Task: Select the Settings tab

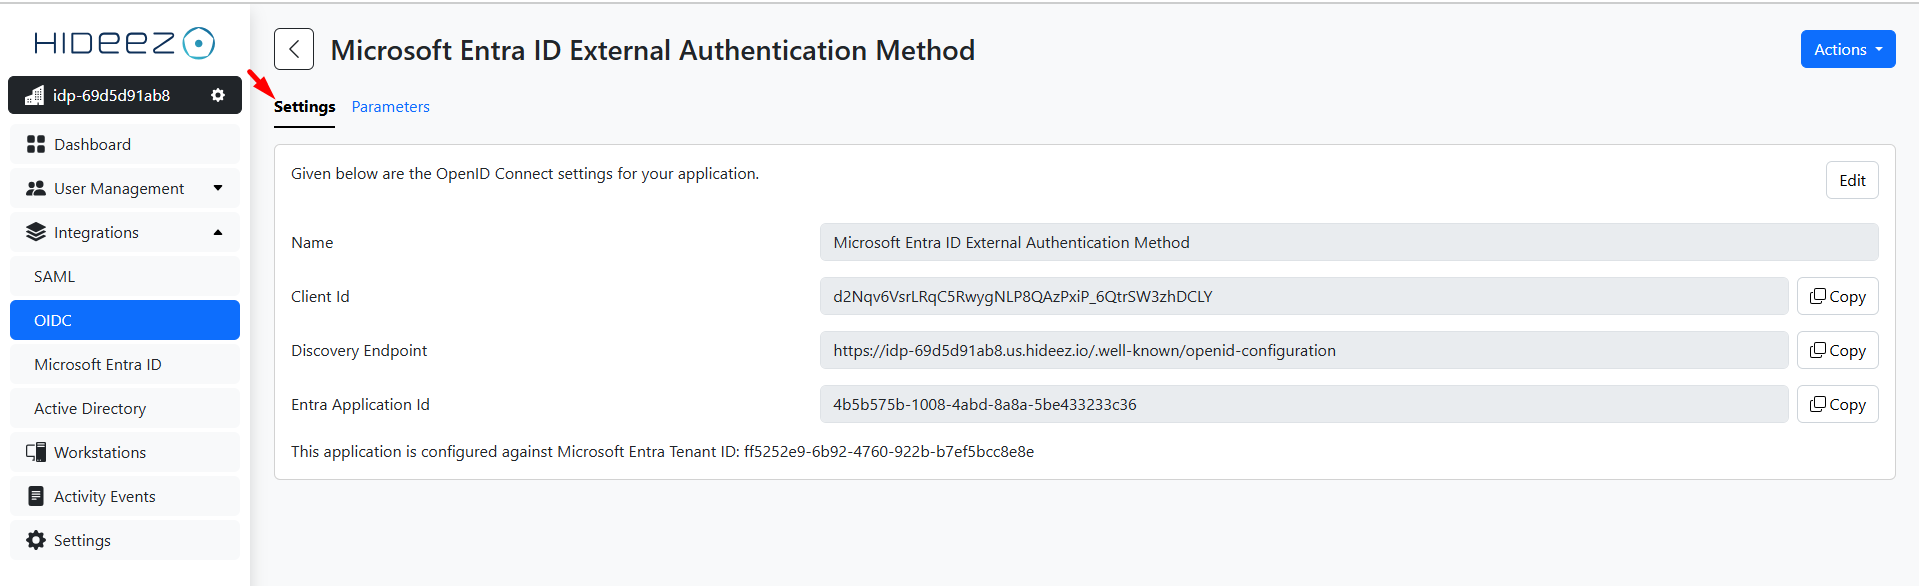Action: tap(304, 107)
